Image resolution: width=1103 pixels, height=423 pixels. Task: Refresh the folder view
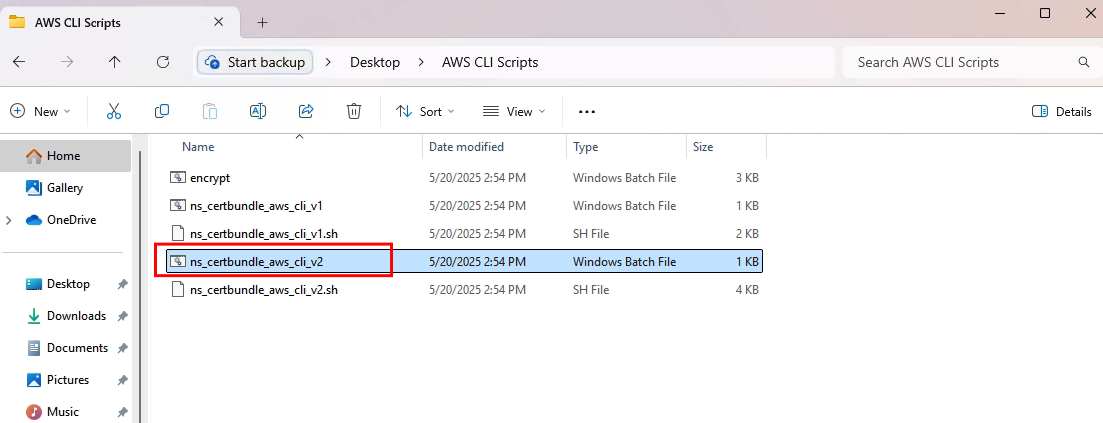[162, 62]
